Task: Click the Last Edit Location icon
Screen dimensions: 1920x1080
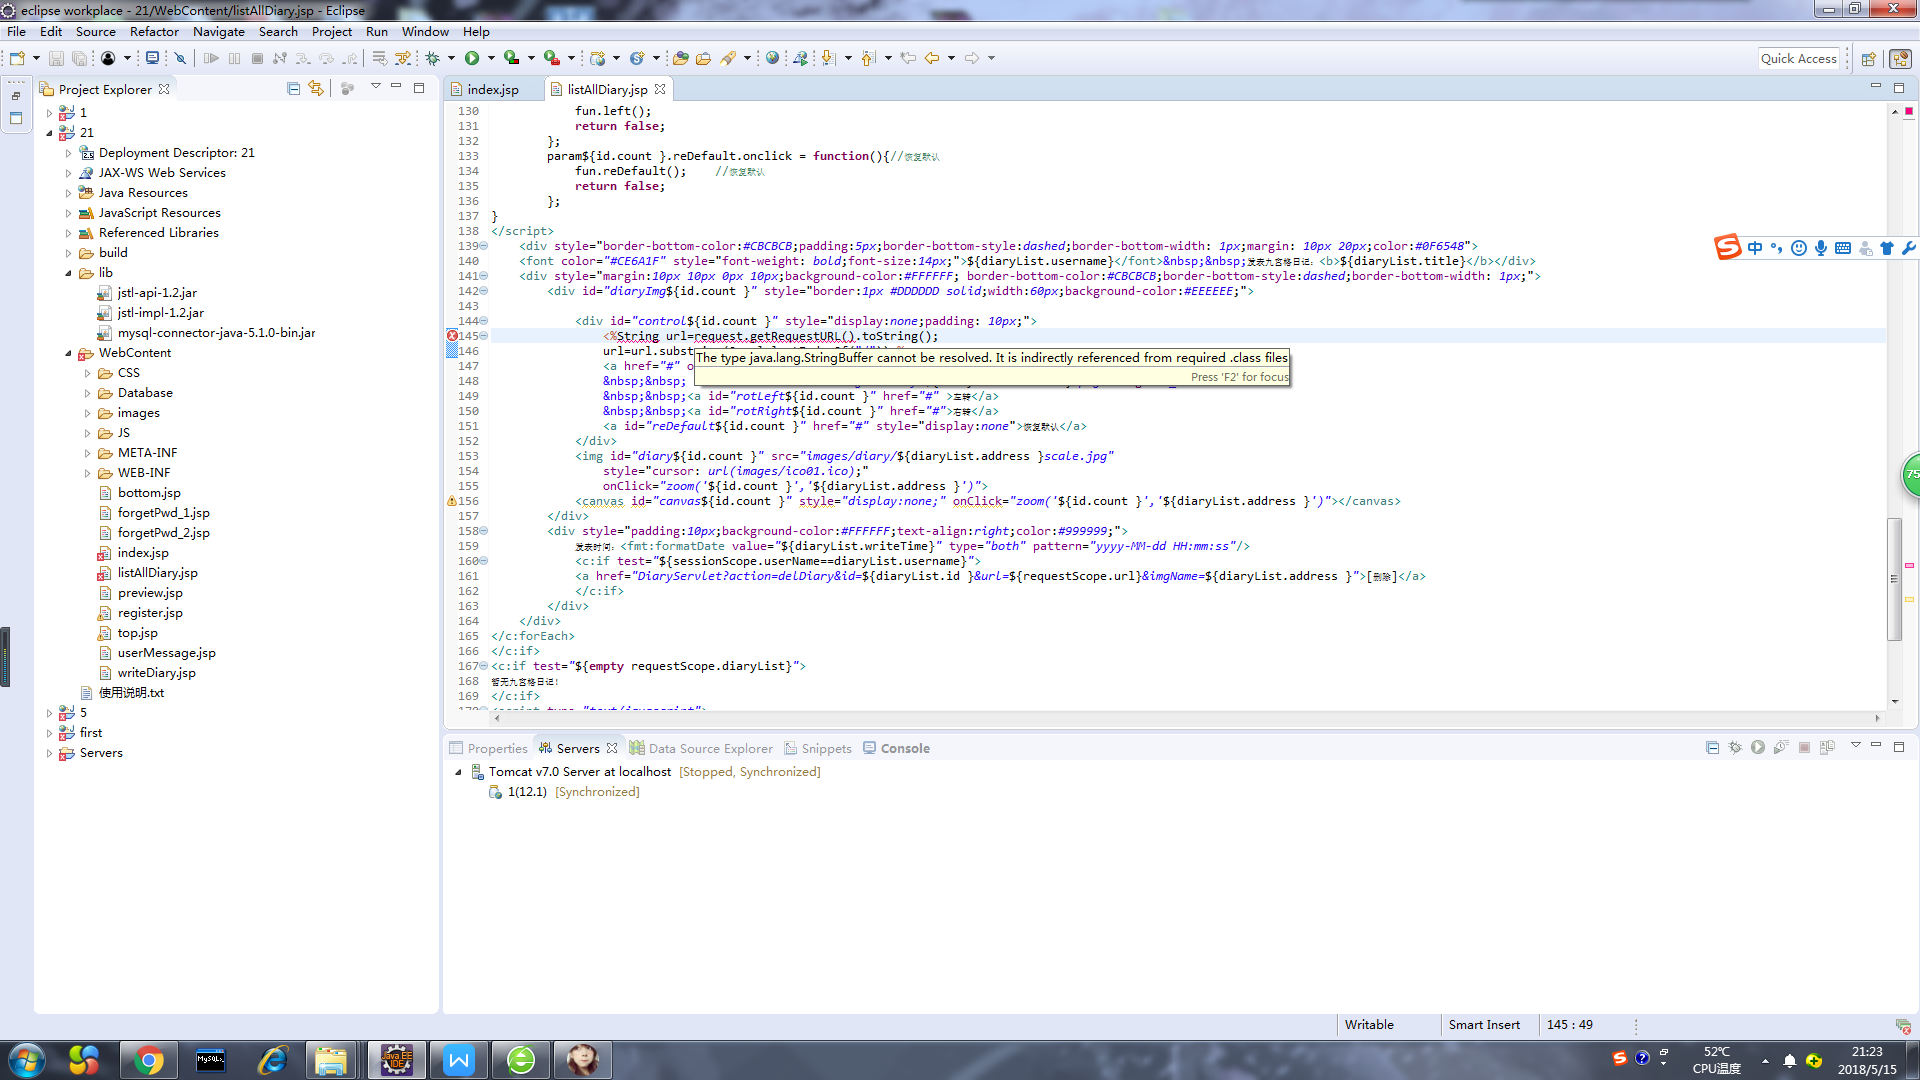Action: [x=908, y=58]
